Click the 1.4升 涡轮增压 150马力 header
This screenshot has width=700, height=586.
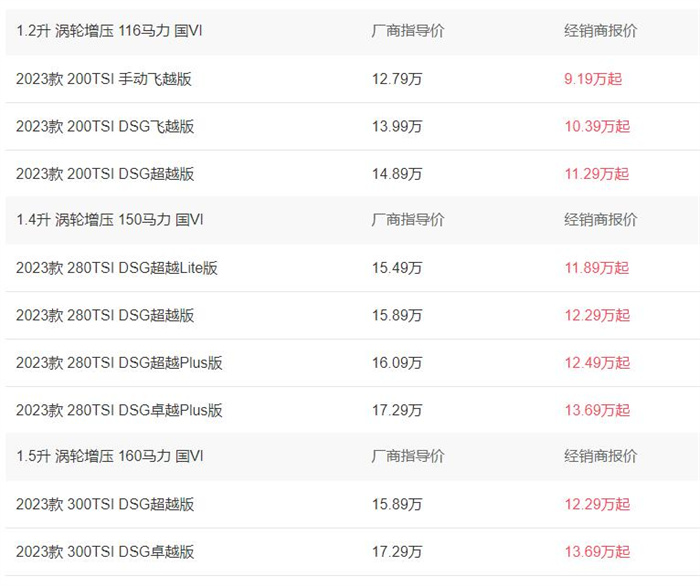(x=110, y=220)
